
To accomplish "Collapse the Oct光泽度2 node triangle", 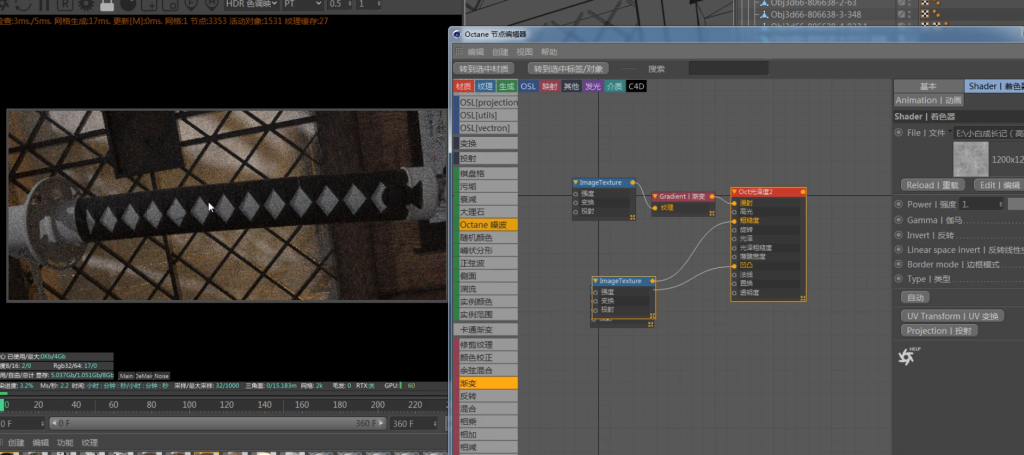I will [x=734, y=192].
